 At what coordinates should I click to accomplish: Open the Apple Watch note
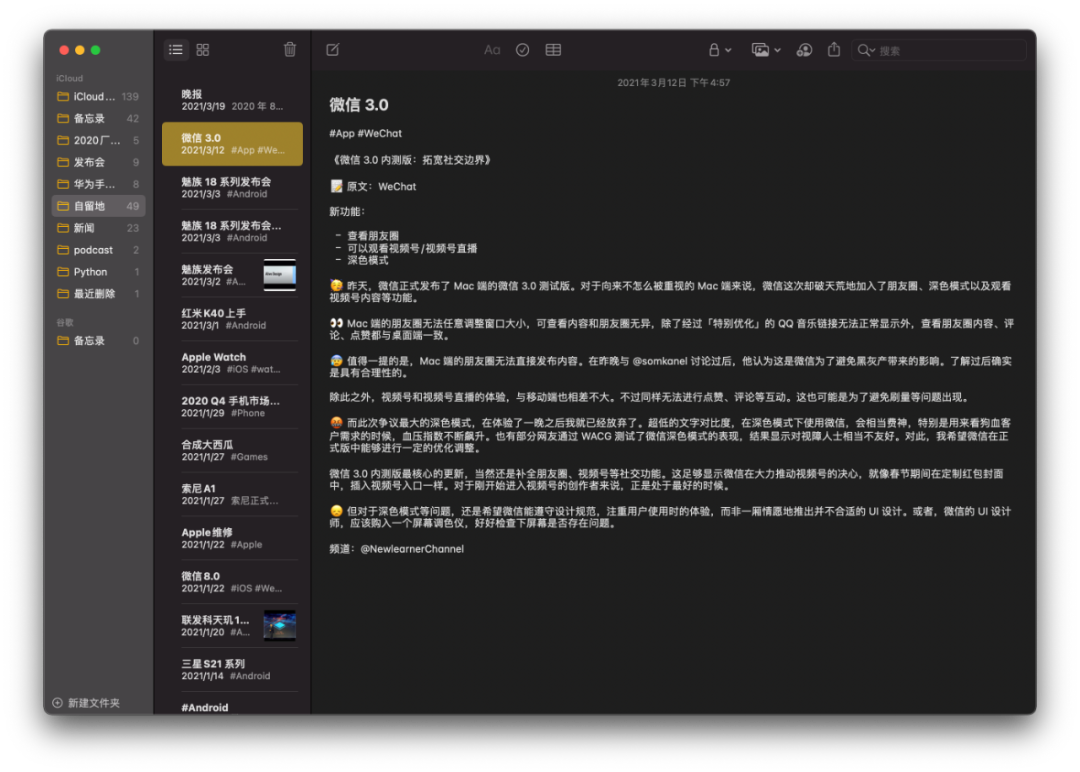coord(232,363)
